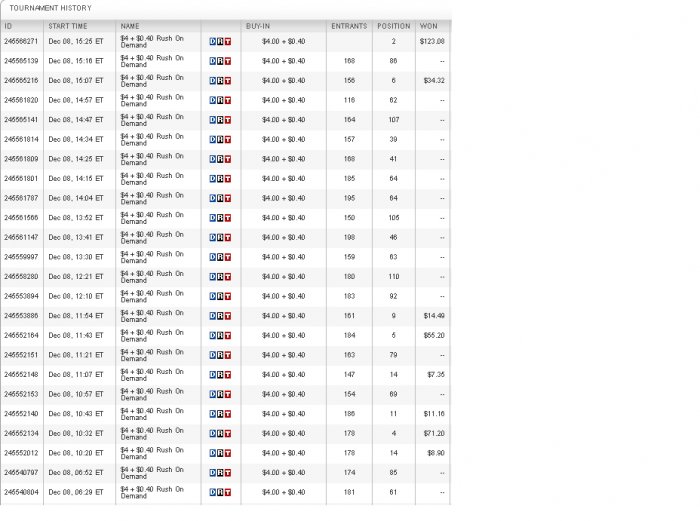Click the tournament name in the 14:34 ET row
This screenshot has height=521, width=700.
pos(152,140)
